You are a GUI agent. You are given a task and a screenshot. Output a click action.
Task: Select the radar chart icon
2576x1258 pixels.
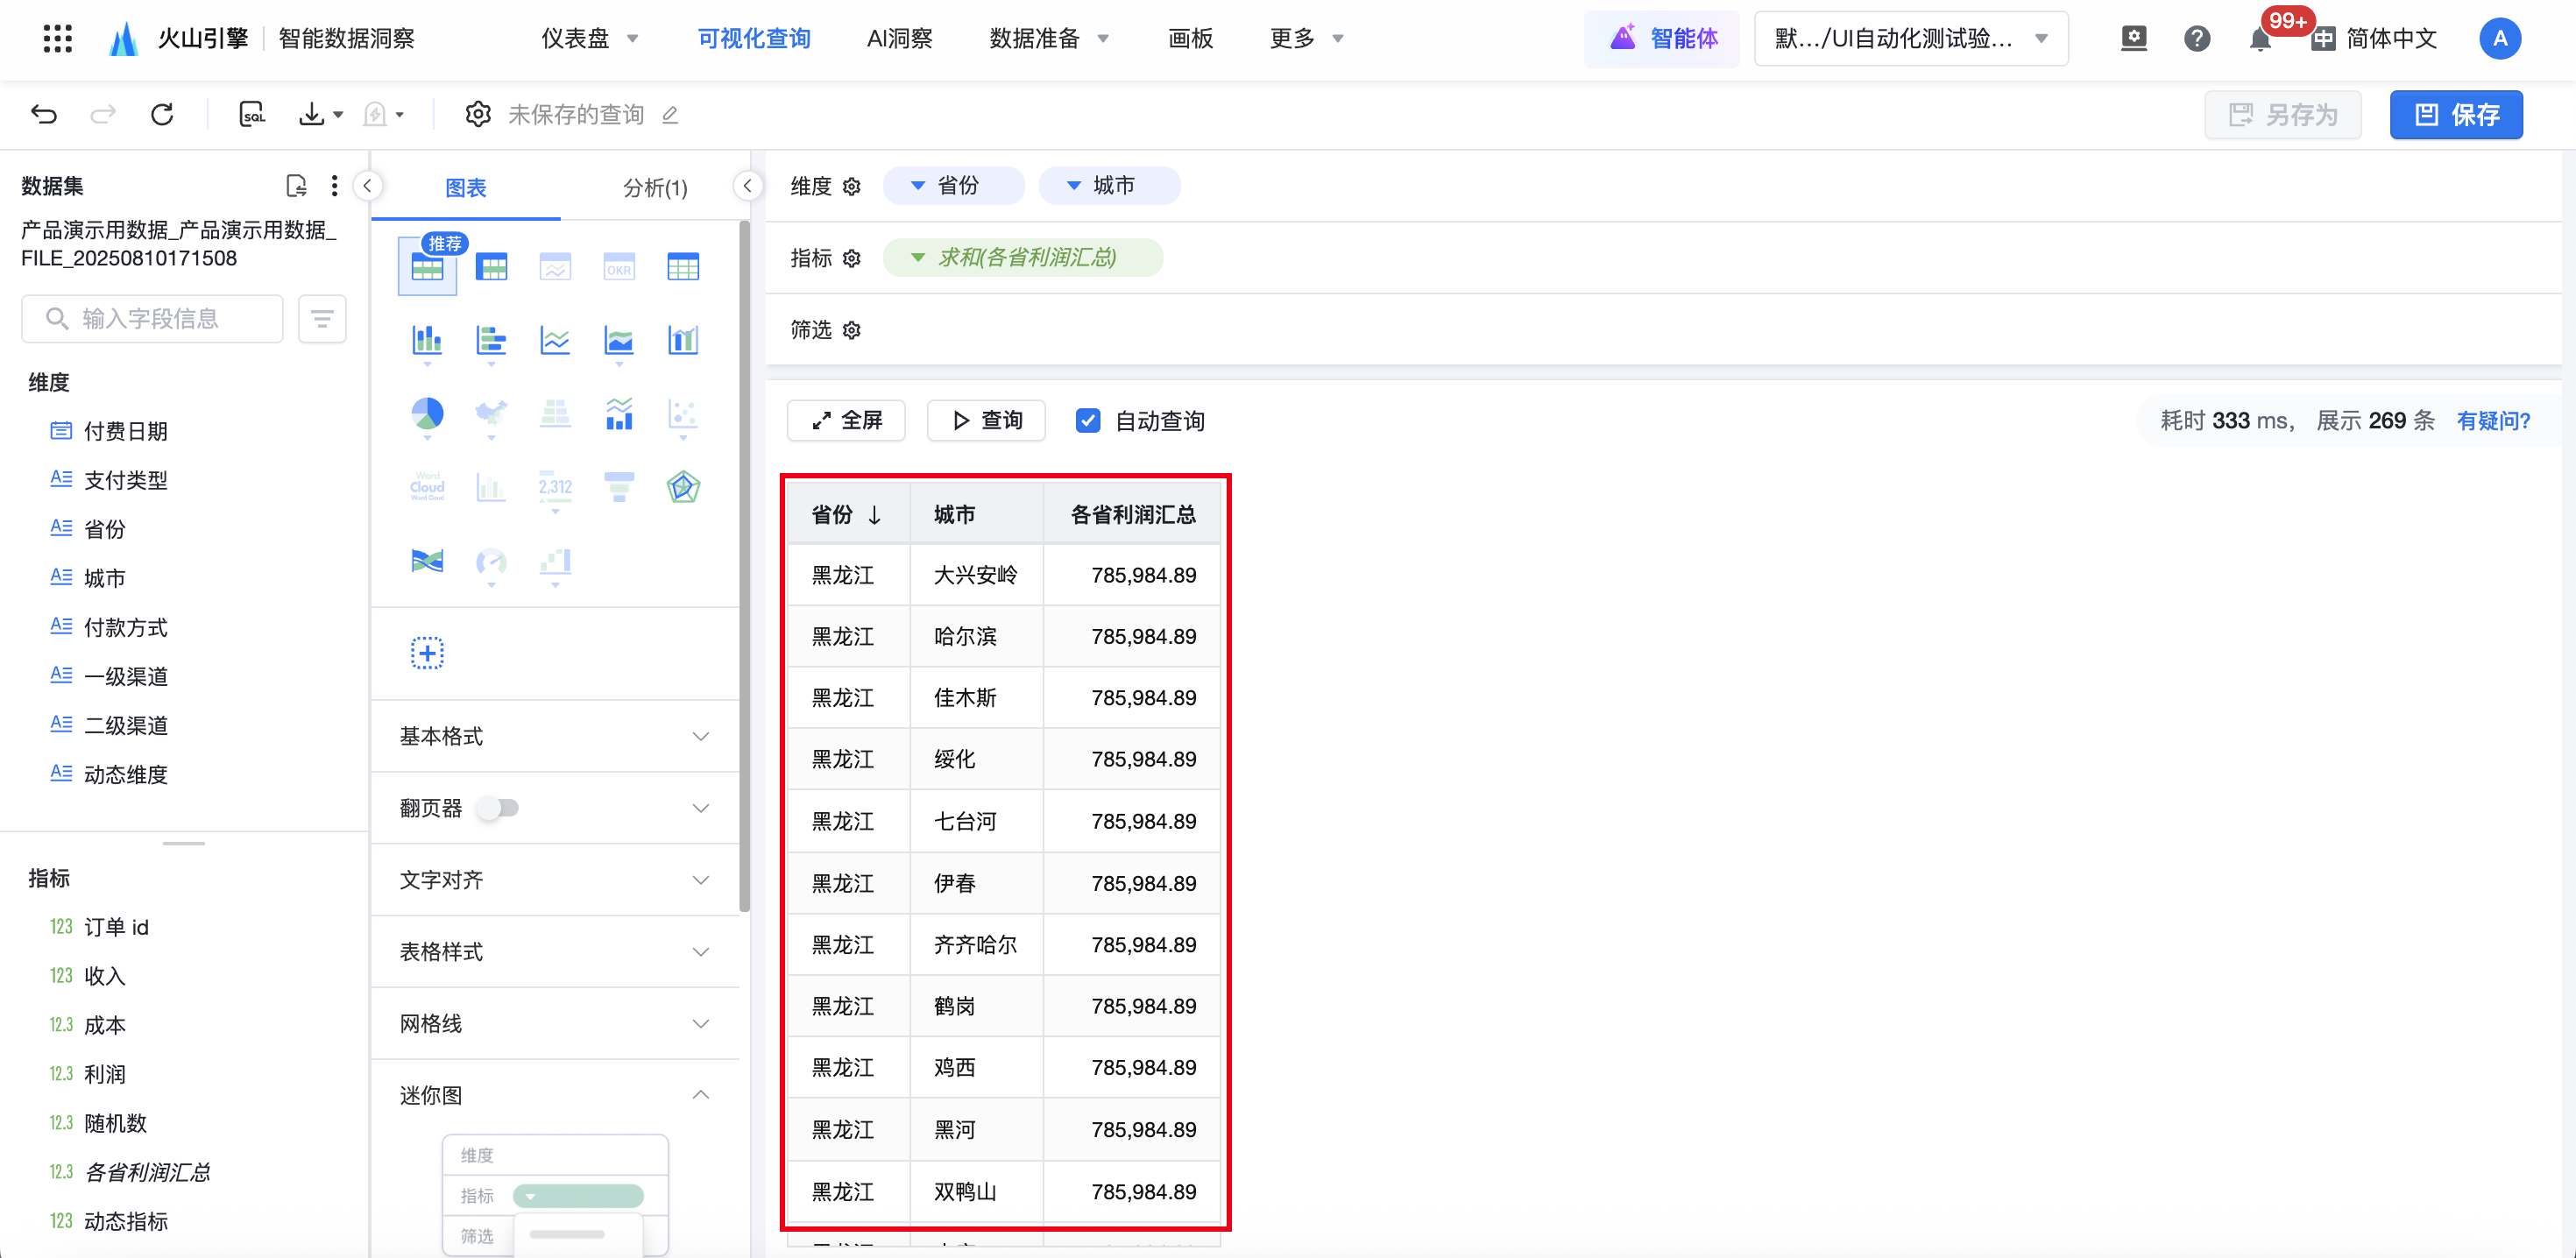(683, 487)
